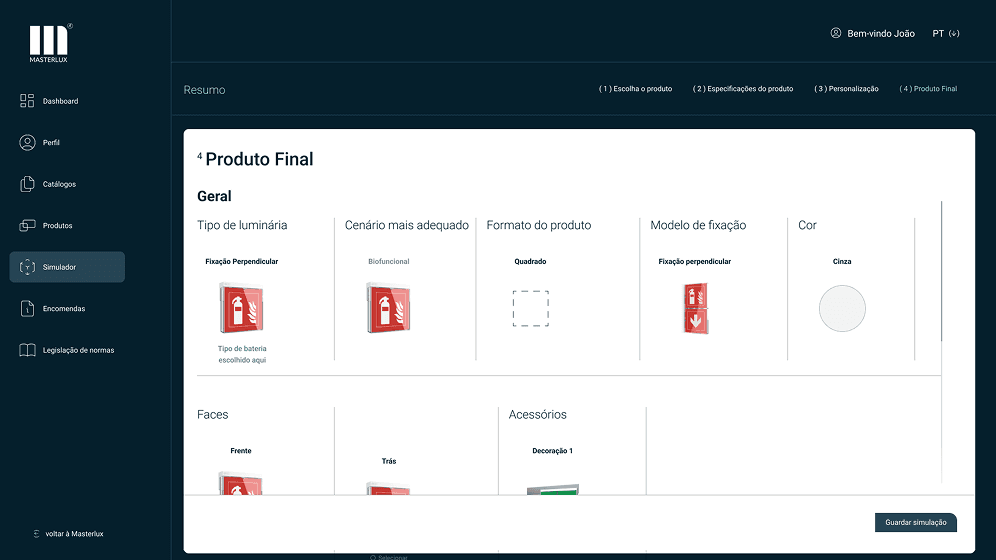This screenshot has height=560, width=996.
Task: Click the Cor heading
Action: coord(807,225)
